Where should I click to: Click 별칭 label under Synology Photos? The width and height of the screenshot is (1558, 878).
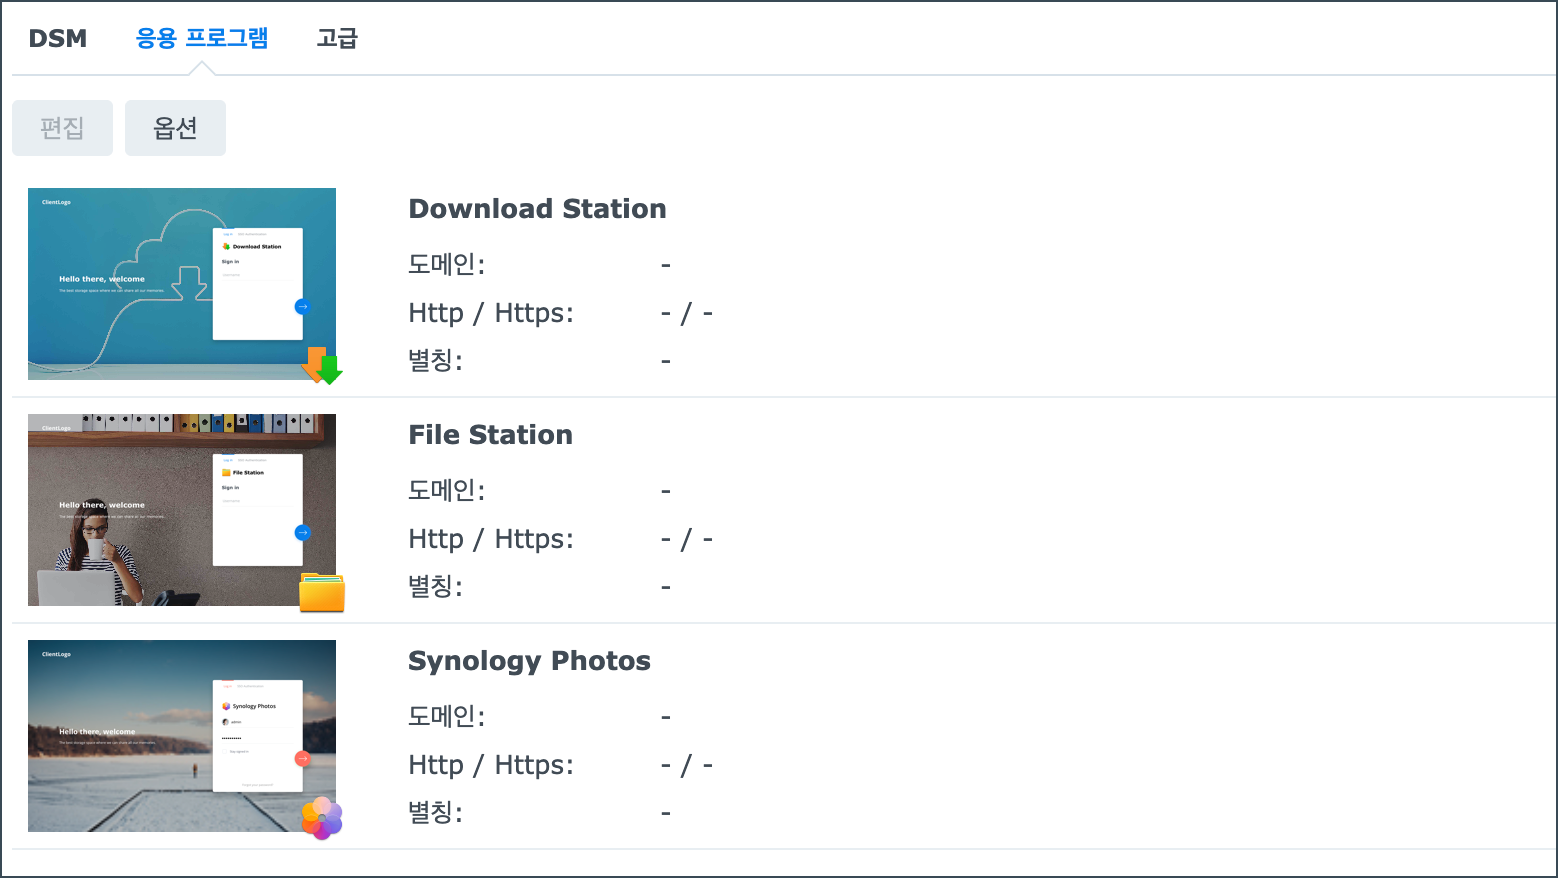435,813
